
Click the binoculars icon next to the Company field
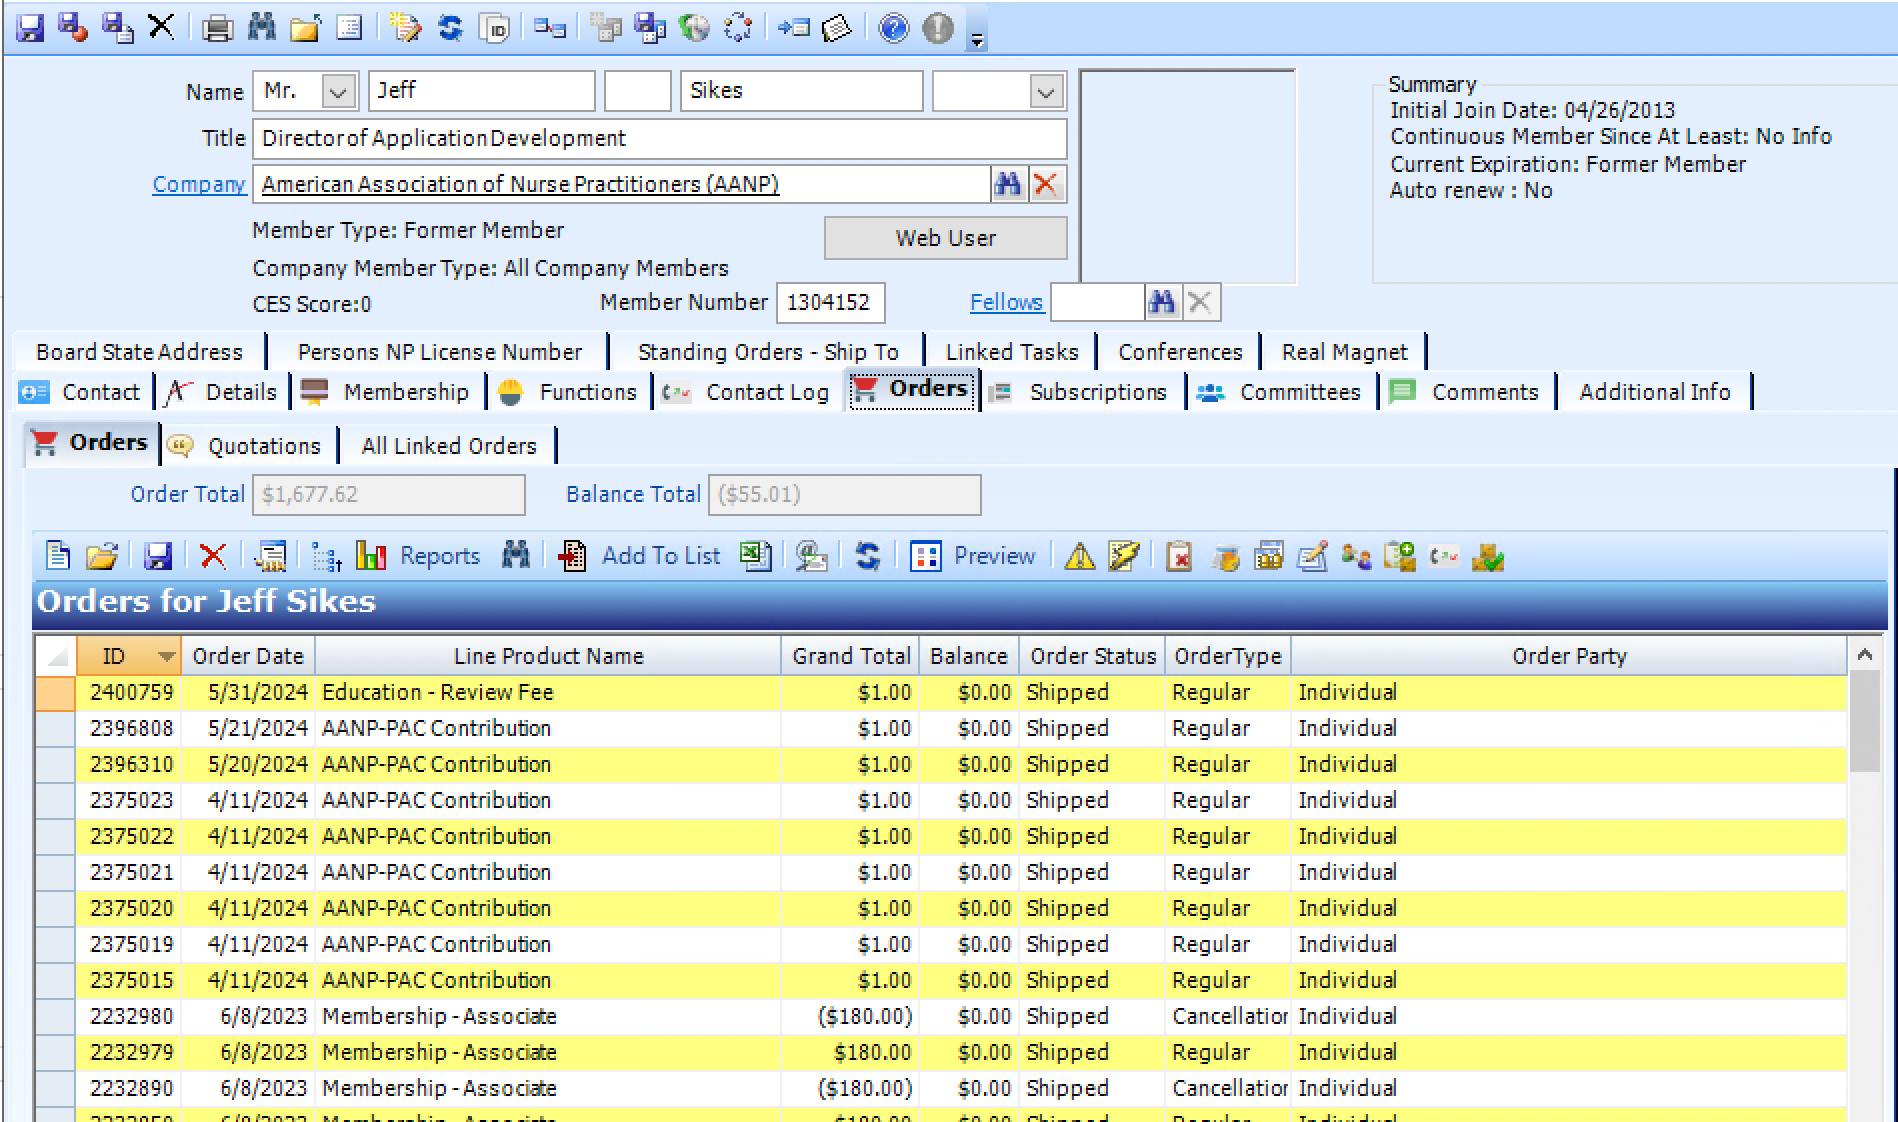click(x=1008, y=184)
